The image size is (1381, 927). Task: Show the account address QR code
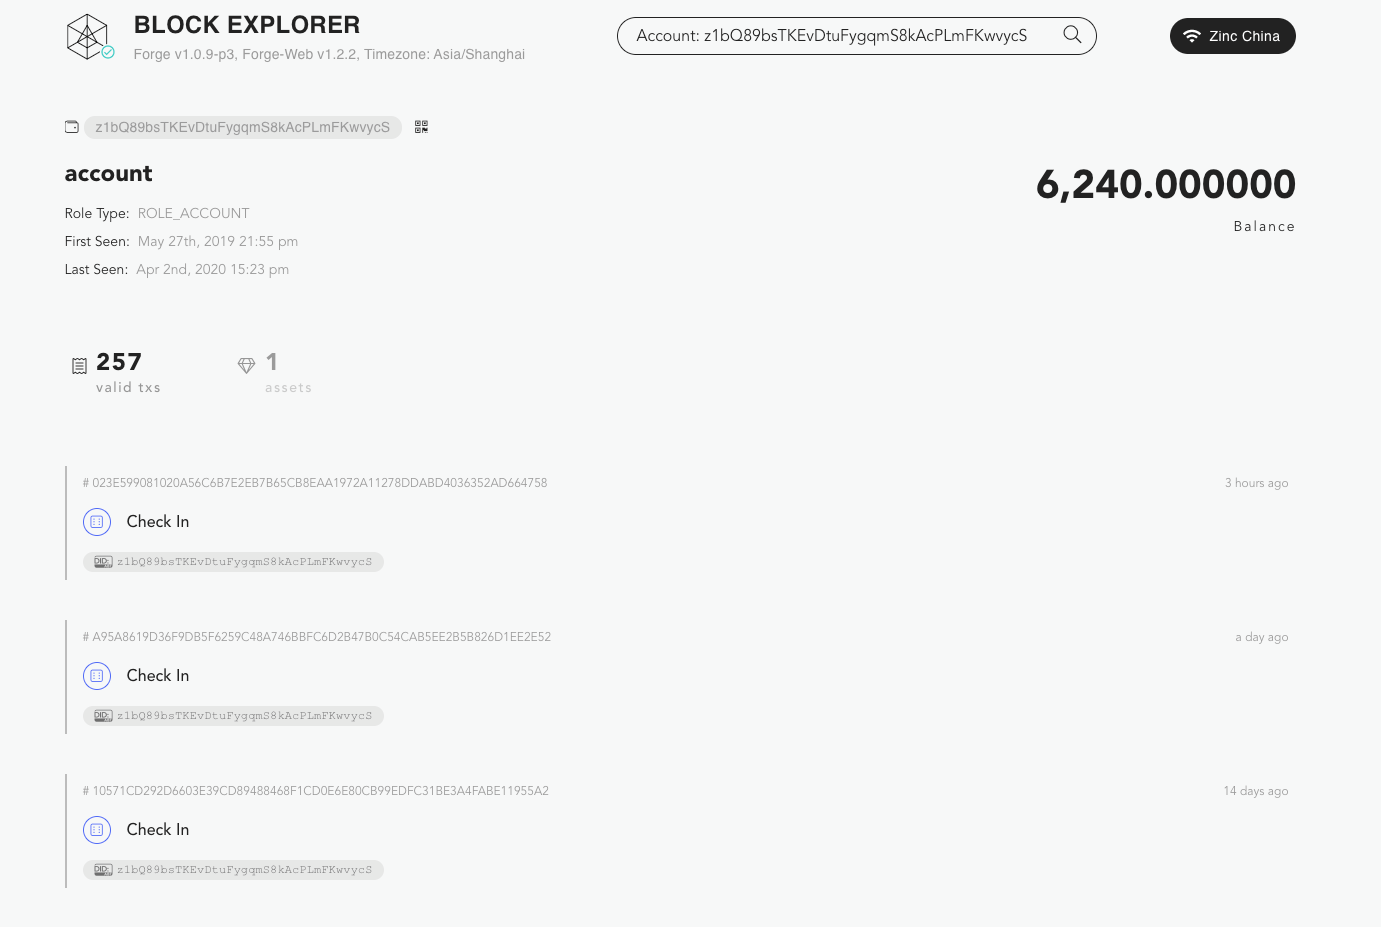(421, 127)
